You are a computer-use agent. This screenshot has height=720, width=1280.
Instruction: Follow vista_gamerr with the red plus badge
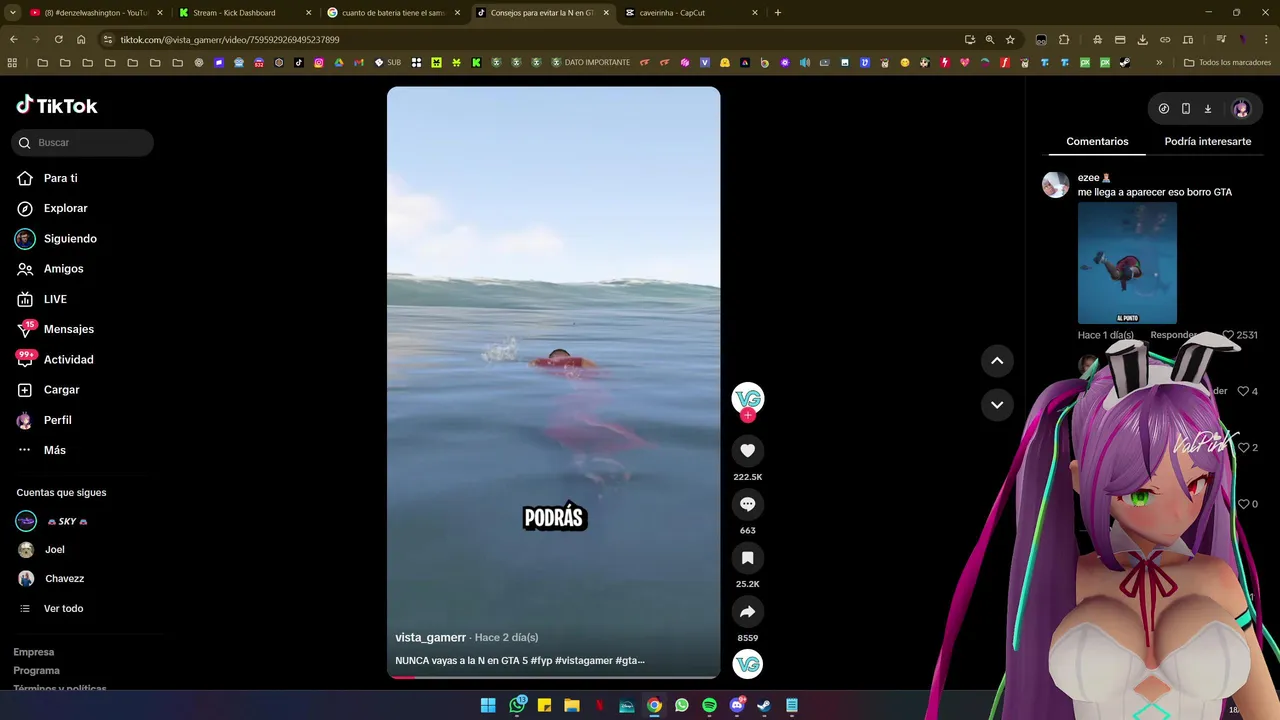pos(747,415)
